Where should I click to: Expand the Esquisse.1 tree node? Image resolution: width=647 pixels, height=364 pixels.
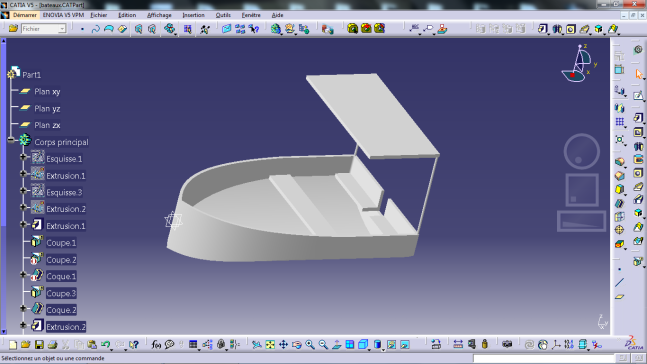[x=23, y=157]
